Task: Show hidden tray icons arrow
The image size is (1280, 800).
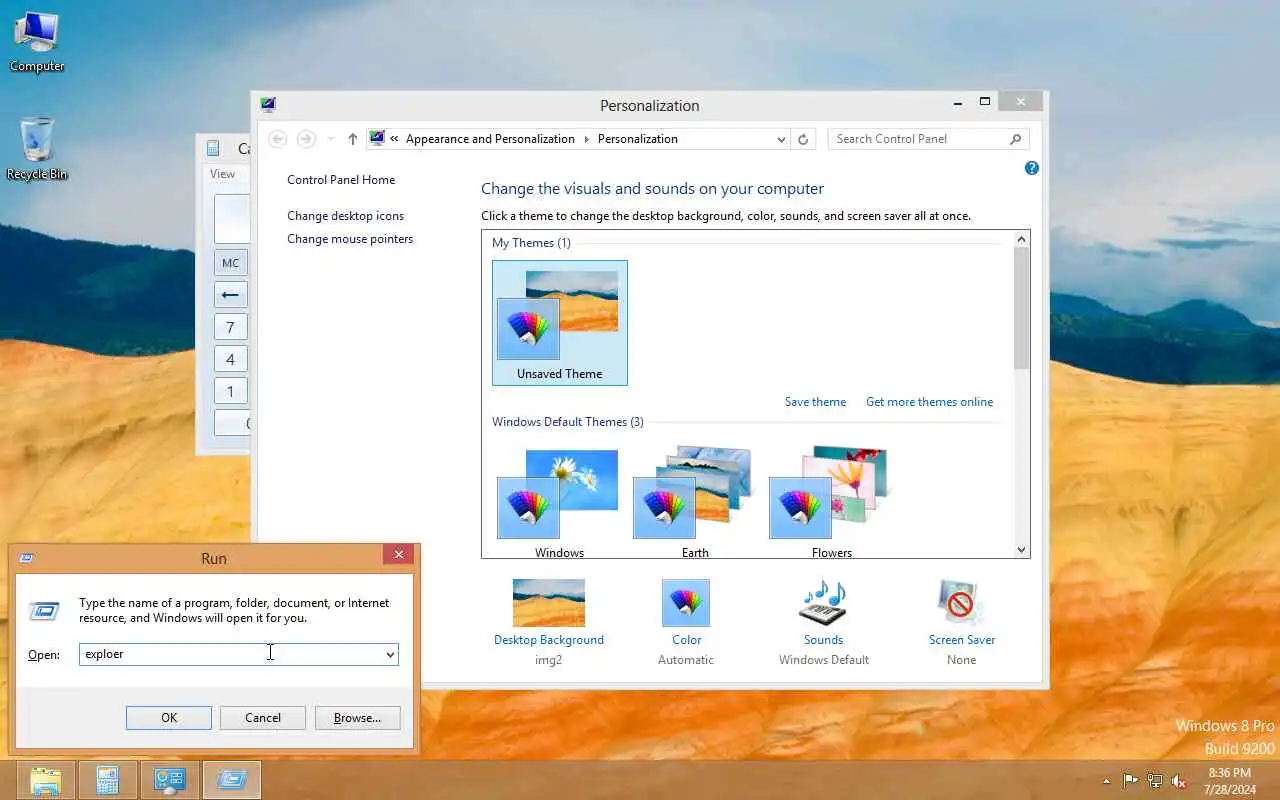Action: pos(1106,781)
